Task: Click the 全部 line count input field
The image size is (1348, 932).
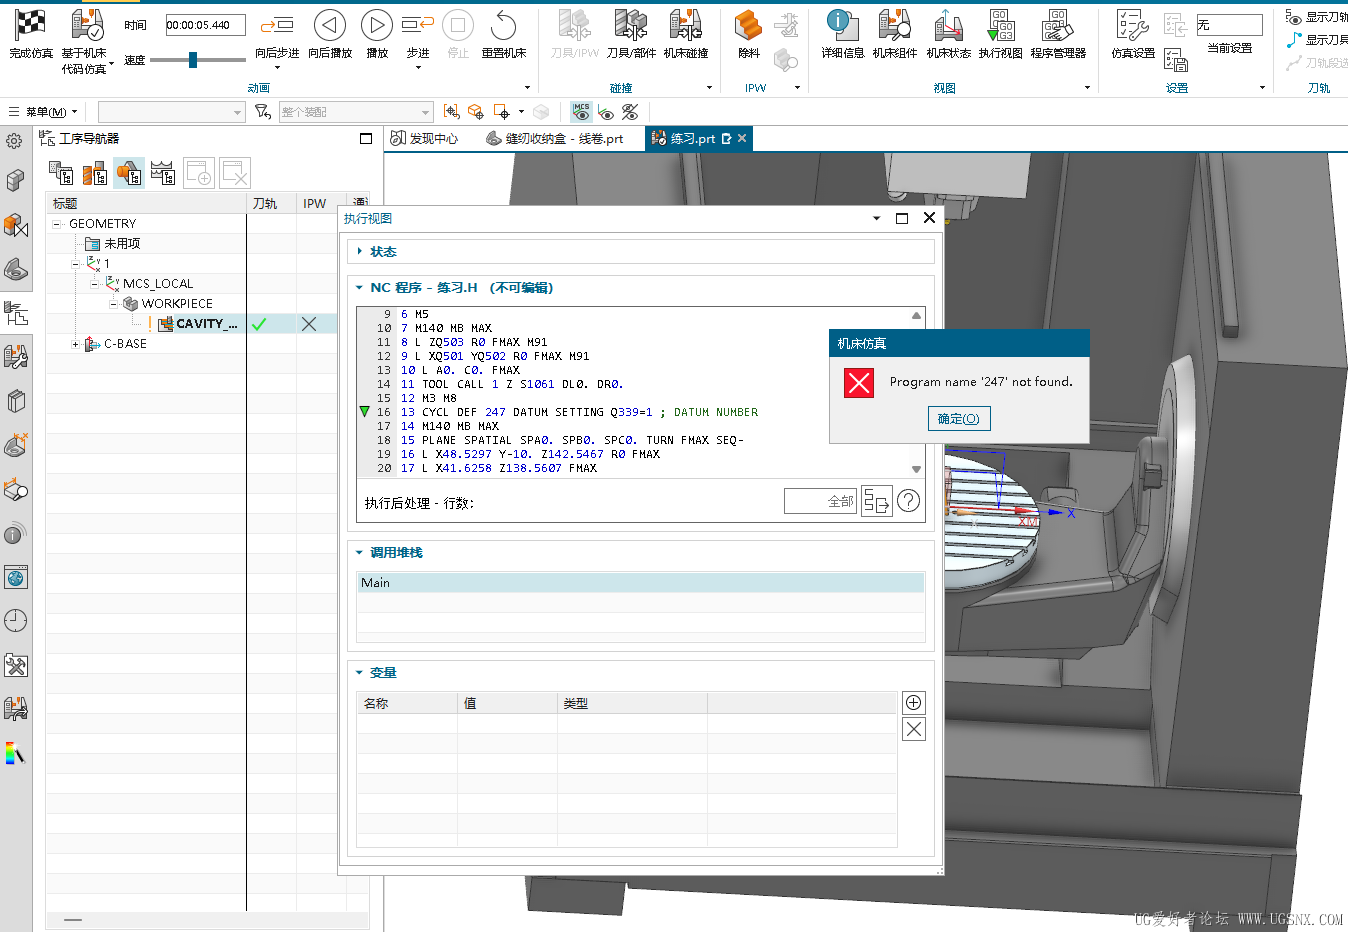Action: (x=820, y=501)
